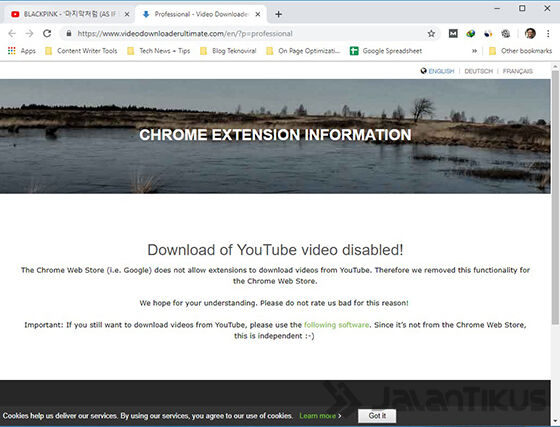The image size is (560, 427).
Task: Open Tech News + Tips bookmark folder
Action: [x=159, y=51]
